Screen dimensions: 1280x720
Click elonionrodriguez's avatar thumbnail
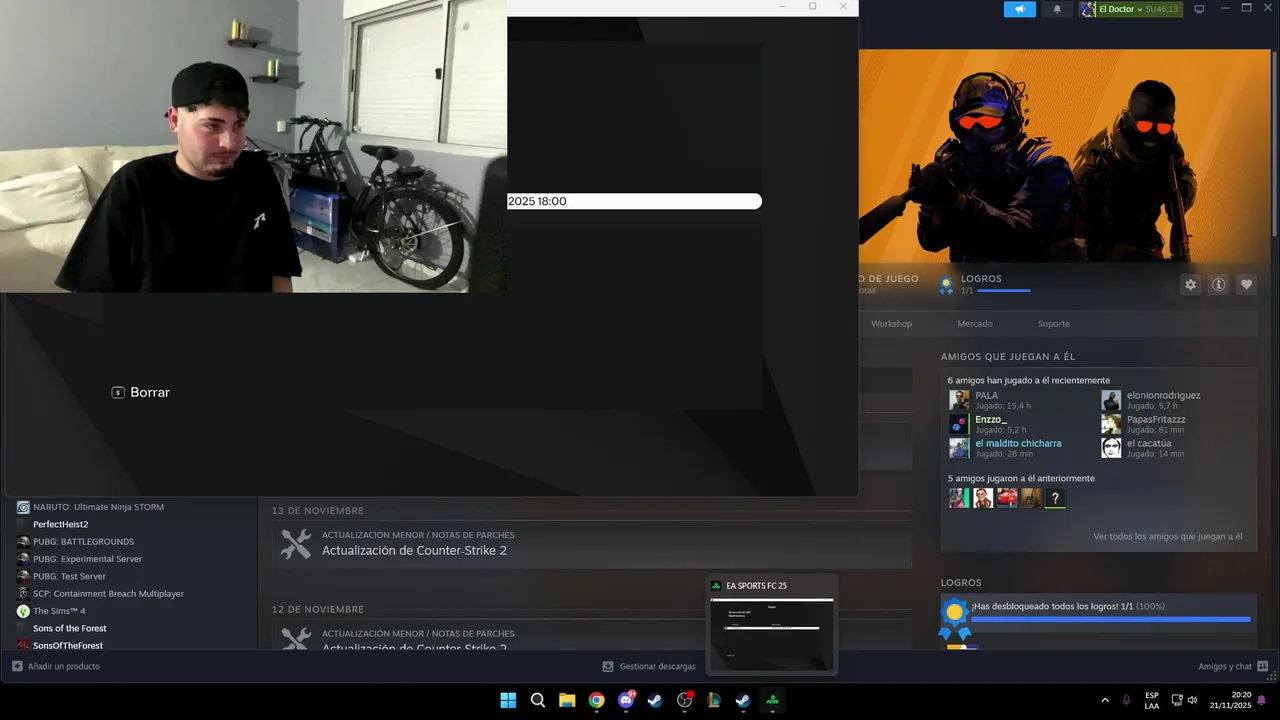click(x=1111, y=400)
